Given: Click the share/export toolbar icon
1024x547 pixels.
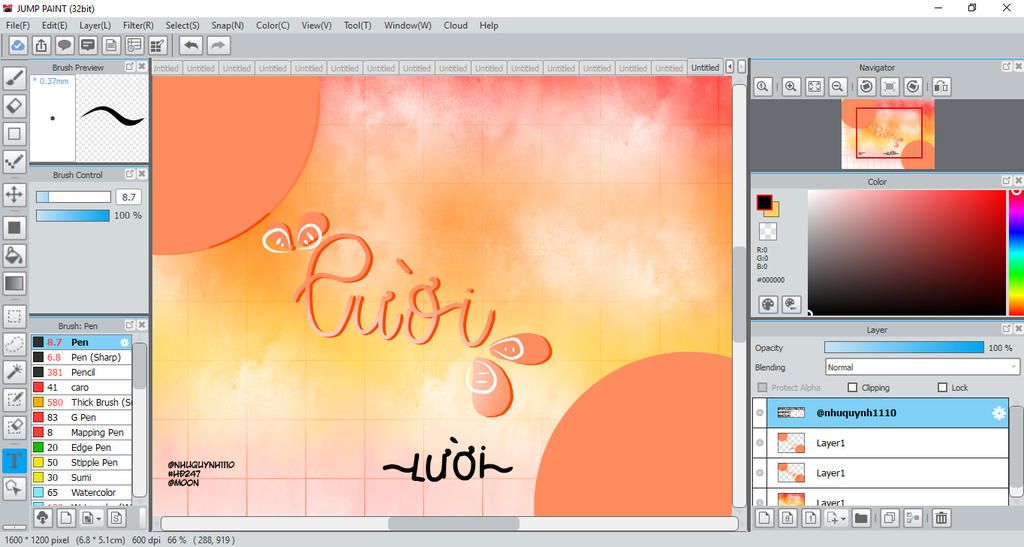Looking at the screenshot, I should tap(41, 45).
